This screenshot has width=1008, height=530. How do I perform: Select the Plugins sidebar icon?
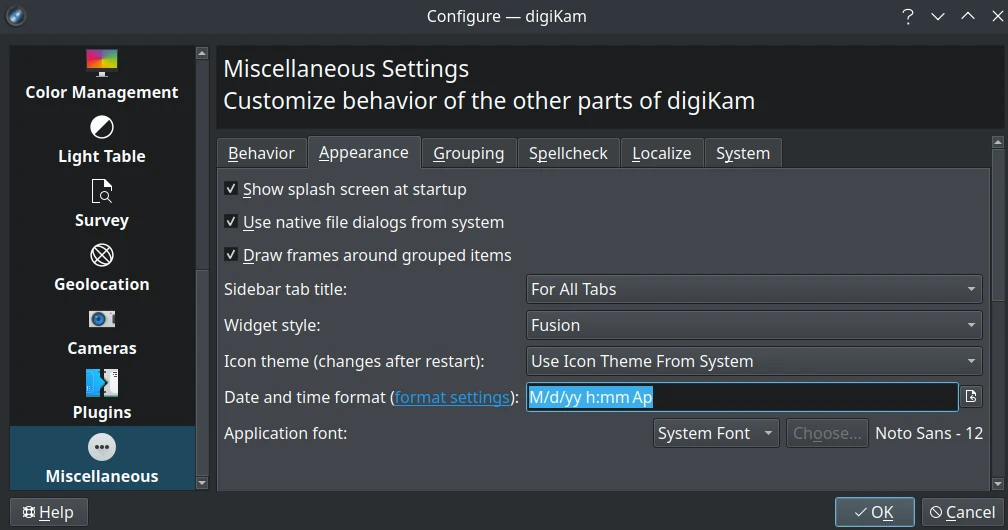coord(101,395)
